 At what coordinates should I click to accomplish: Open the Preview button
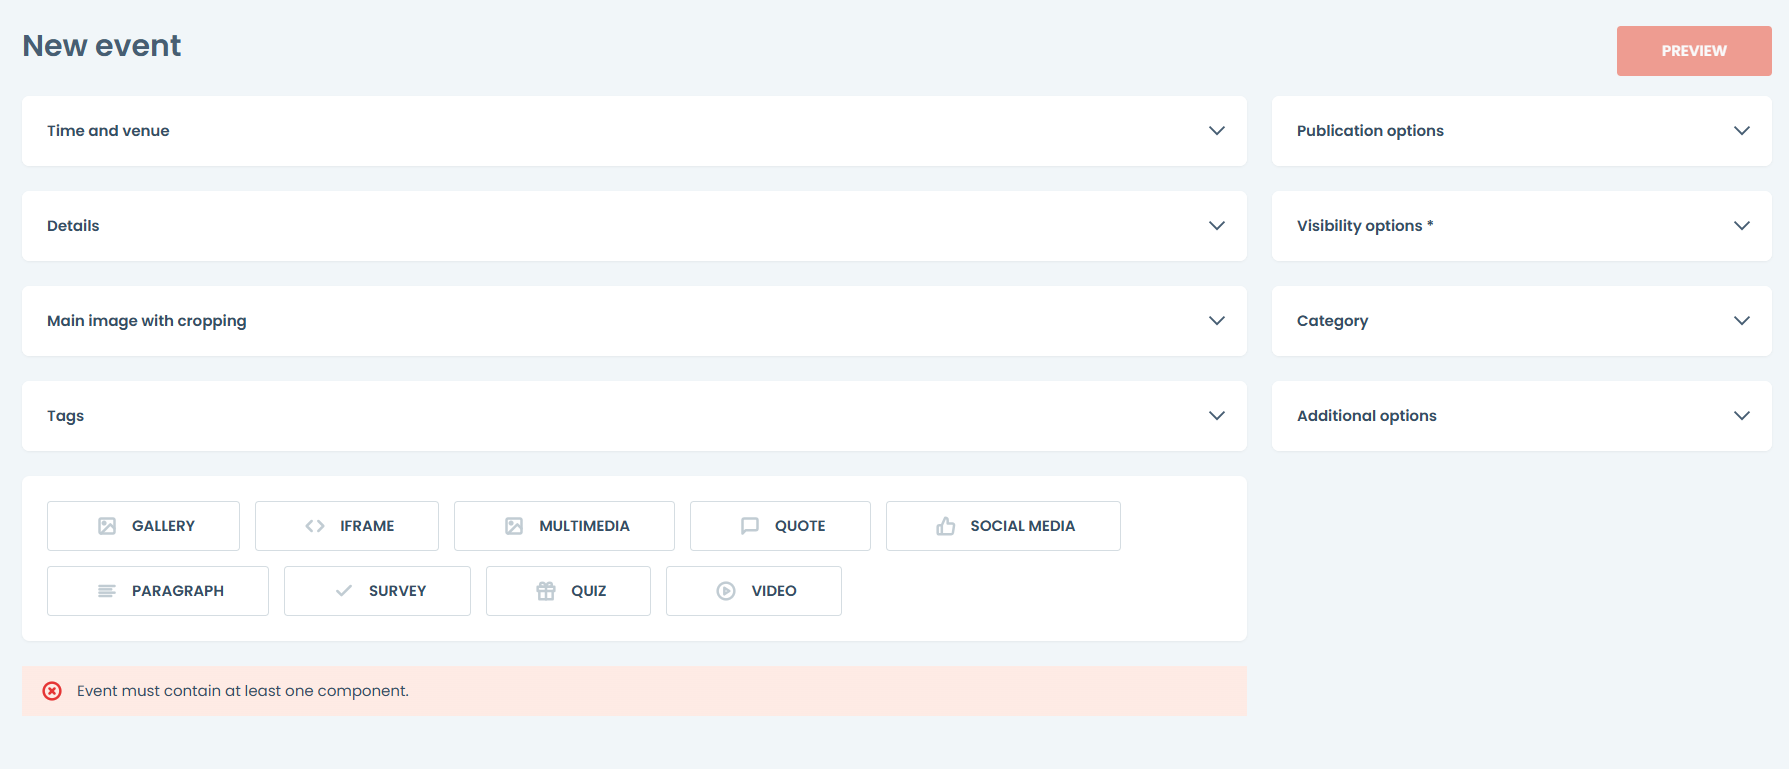pyautogui.click(x=1694, y=51)
